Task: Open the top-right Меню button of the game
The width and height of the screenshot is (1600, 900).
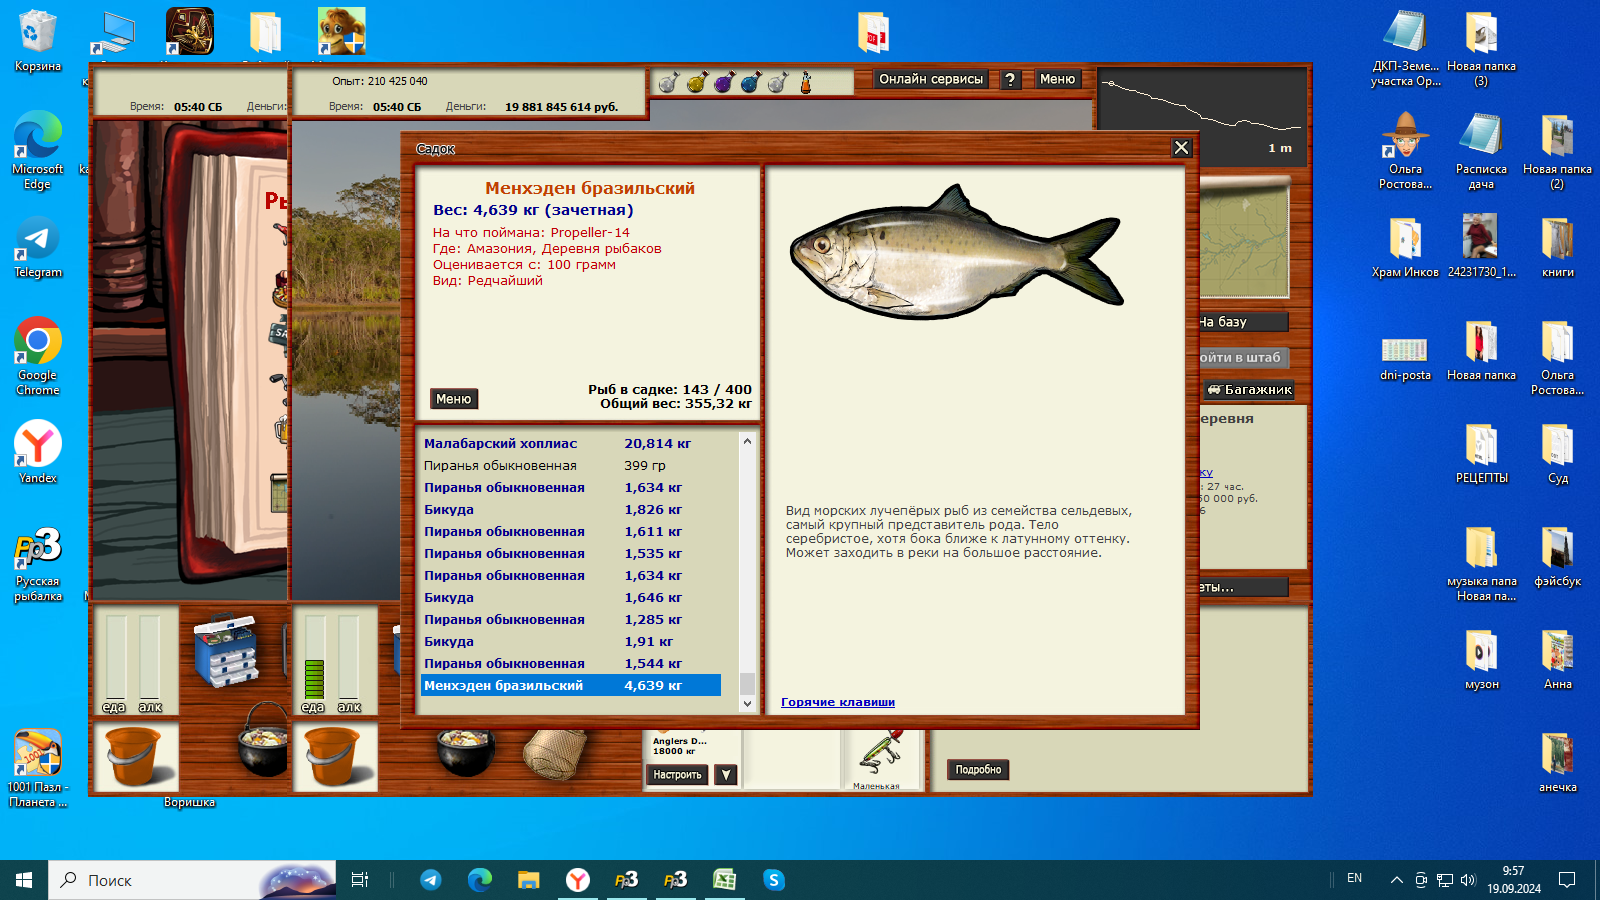Action: [1057, 79]
